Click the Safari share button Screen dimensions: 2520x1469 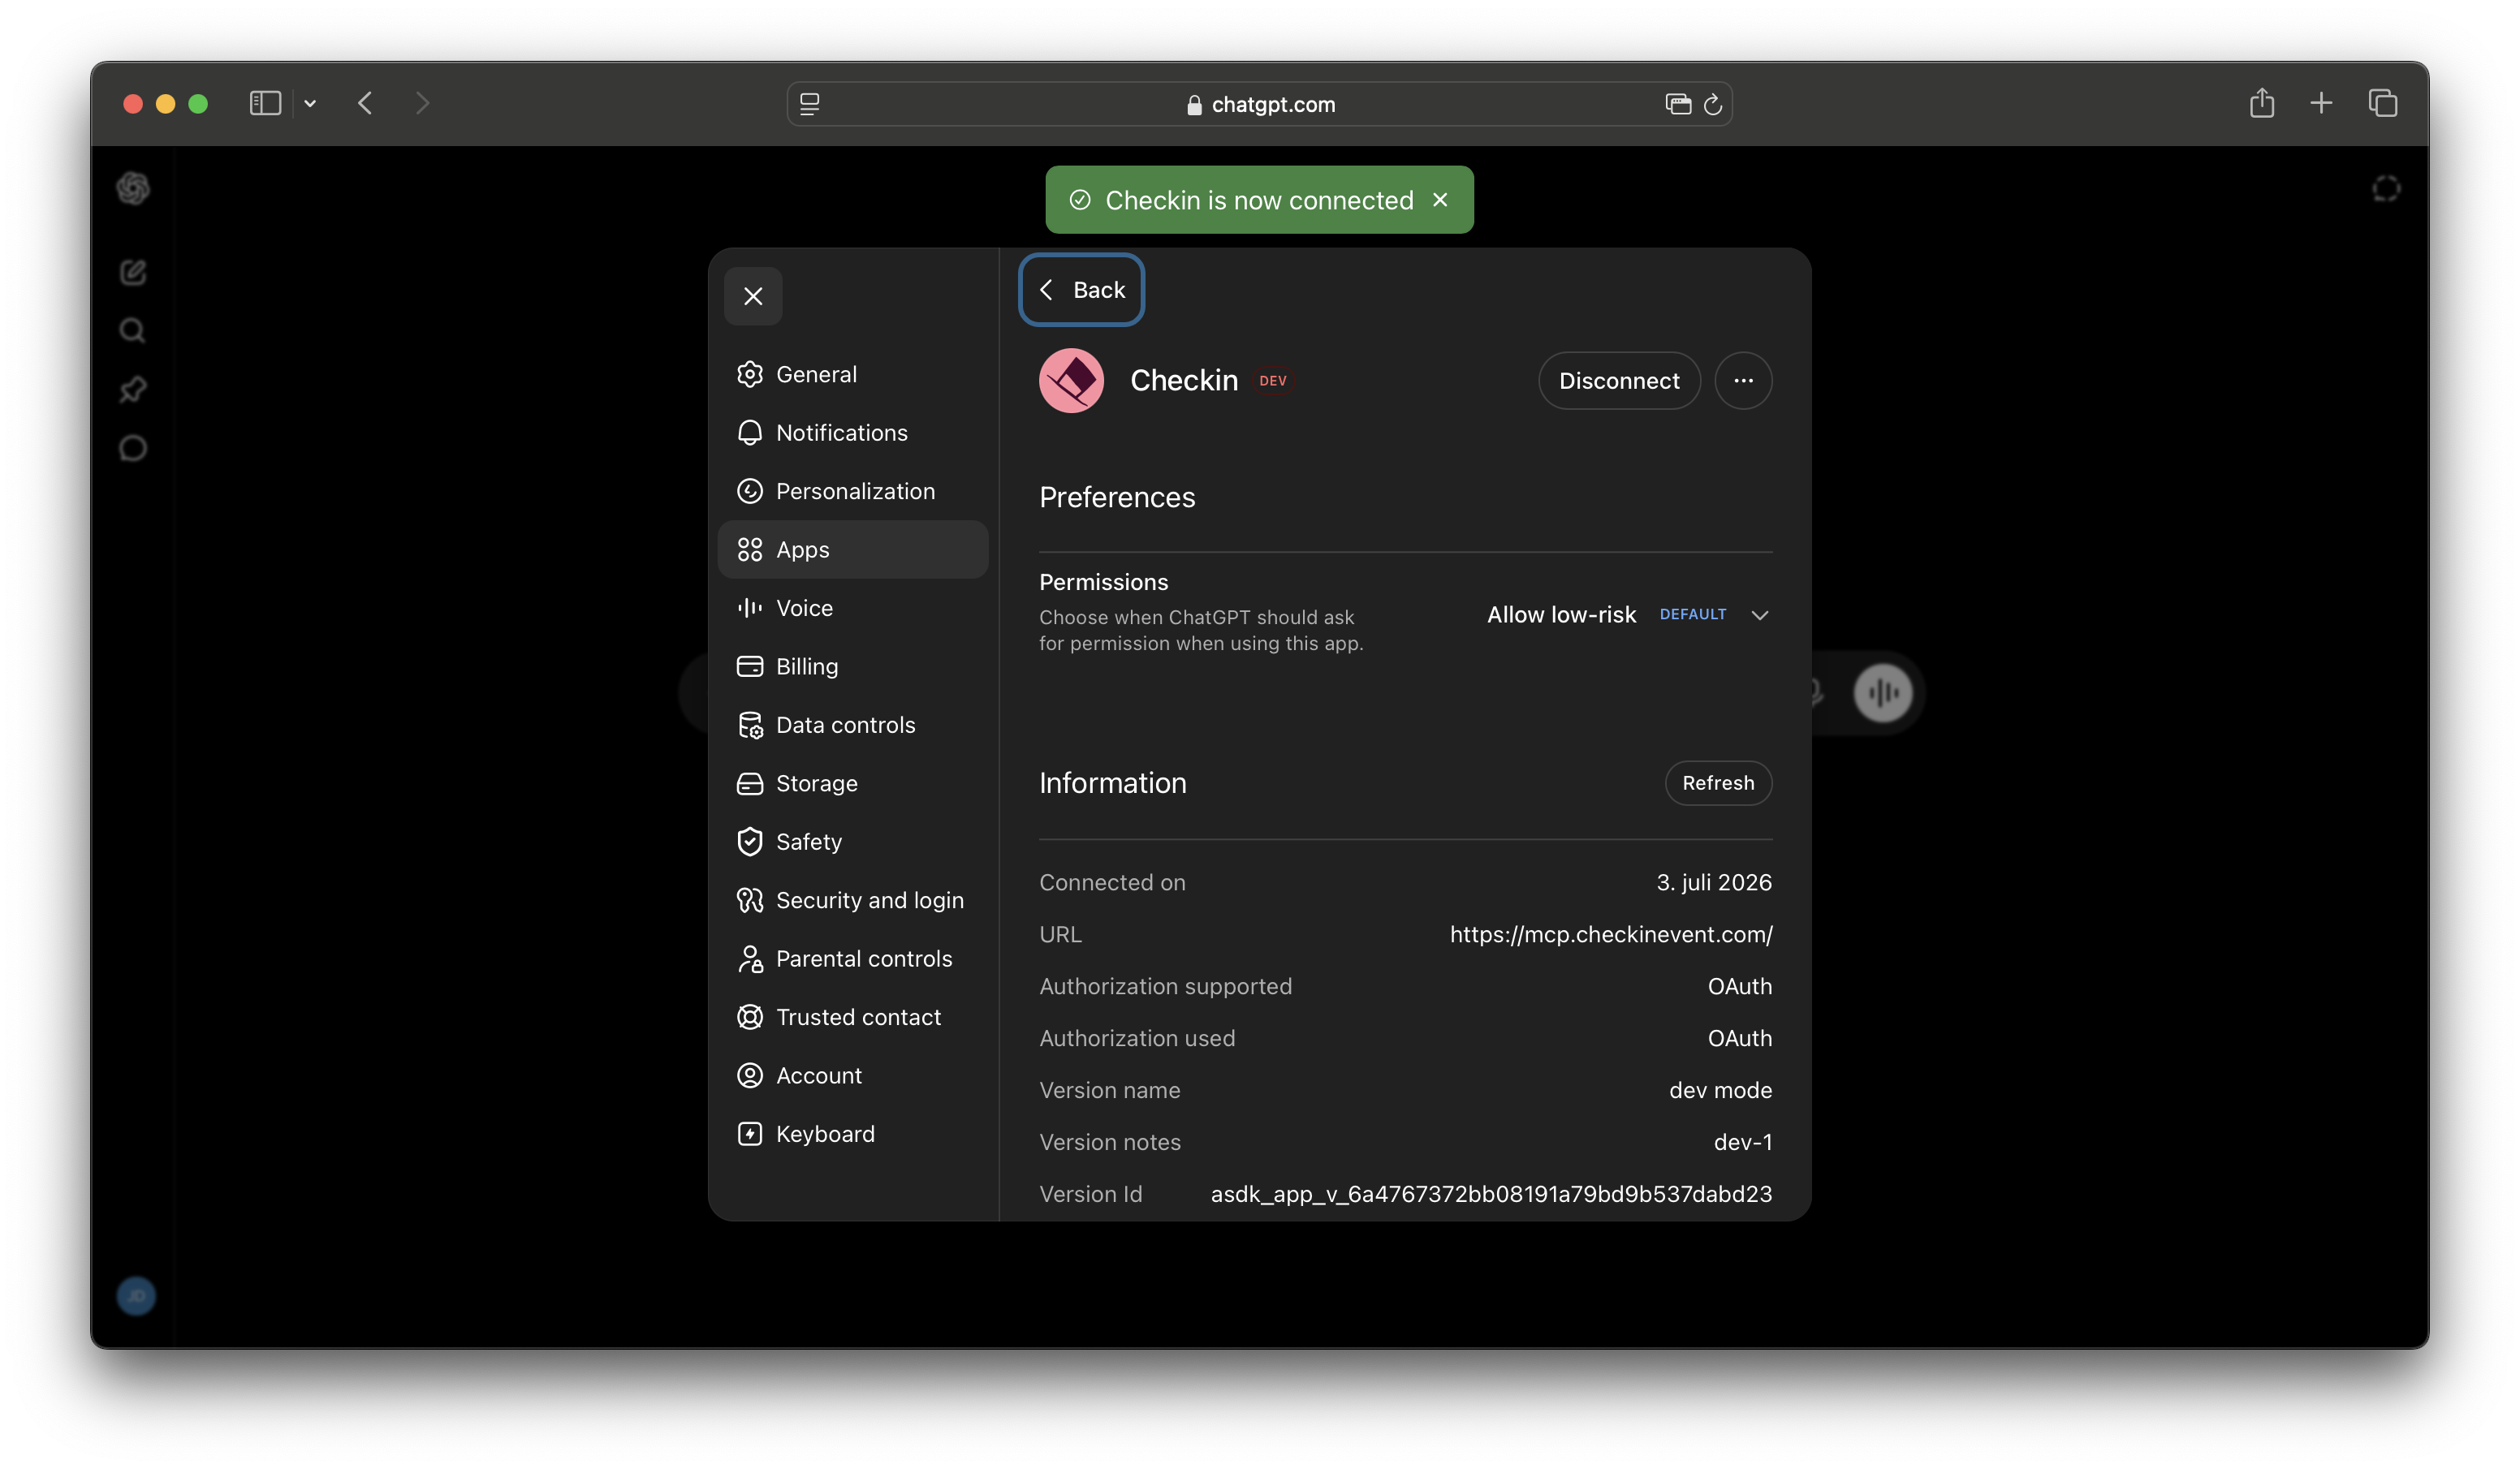[x=2262, y=102]
